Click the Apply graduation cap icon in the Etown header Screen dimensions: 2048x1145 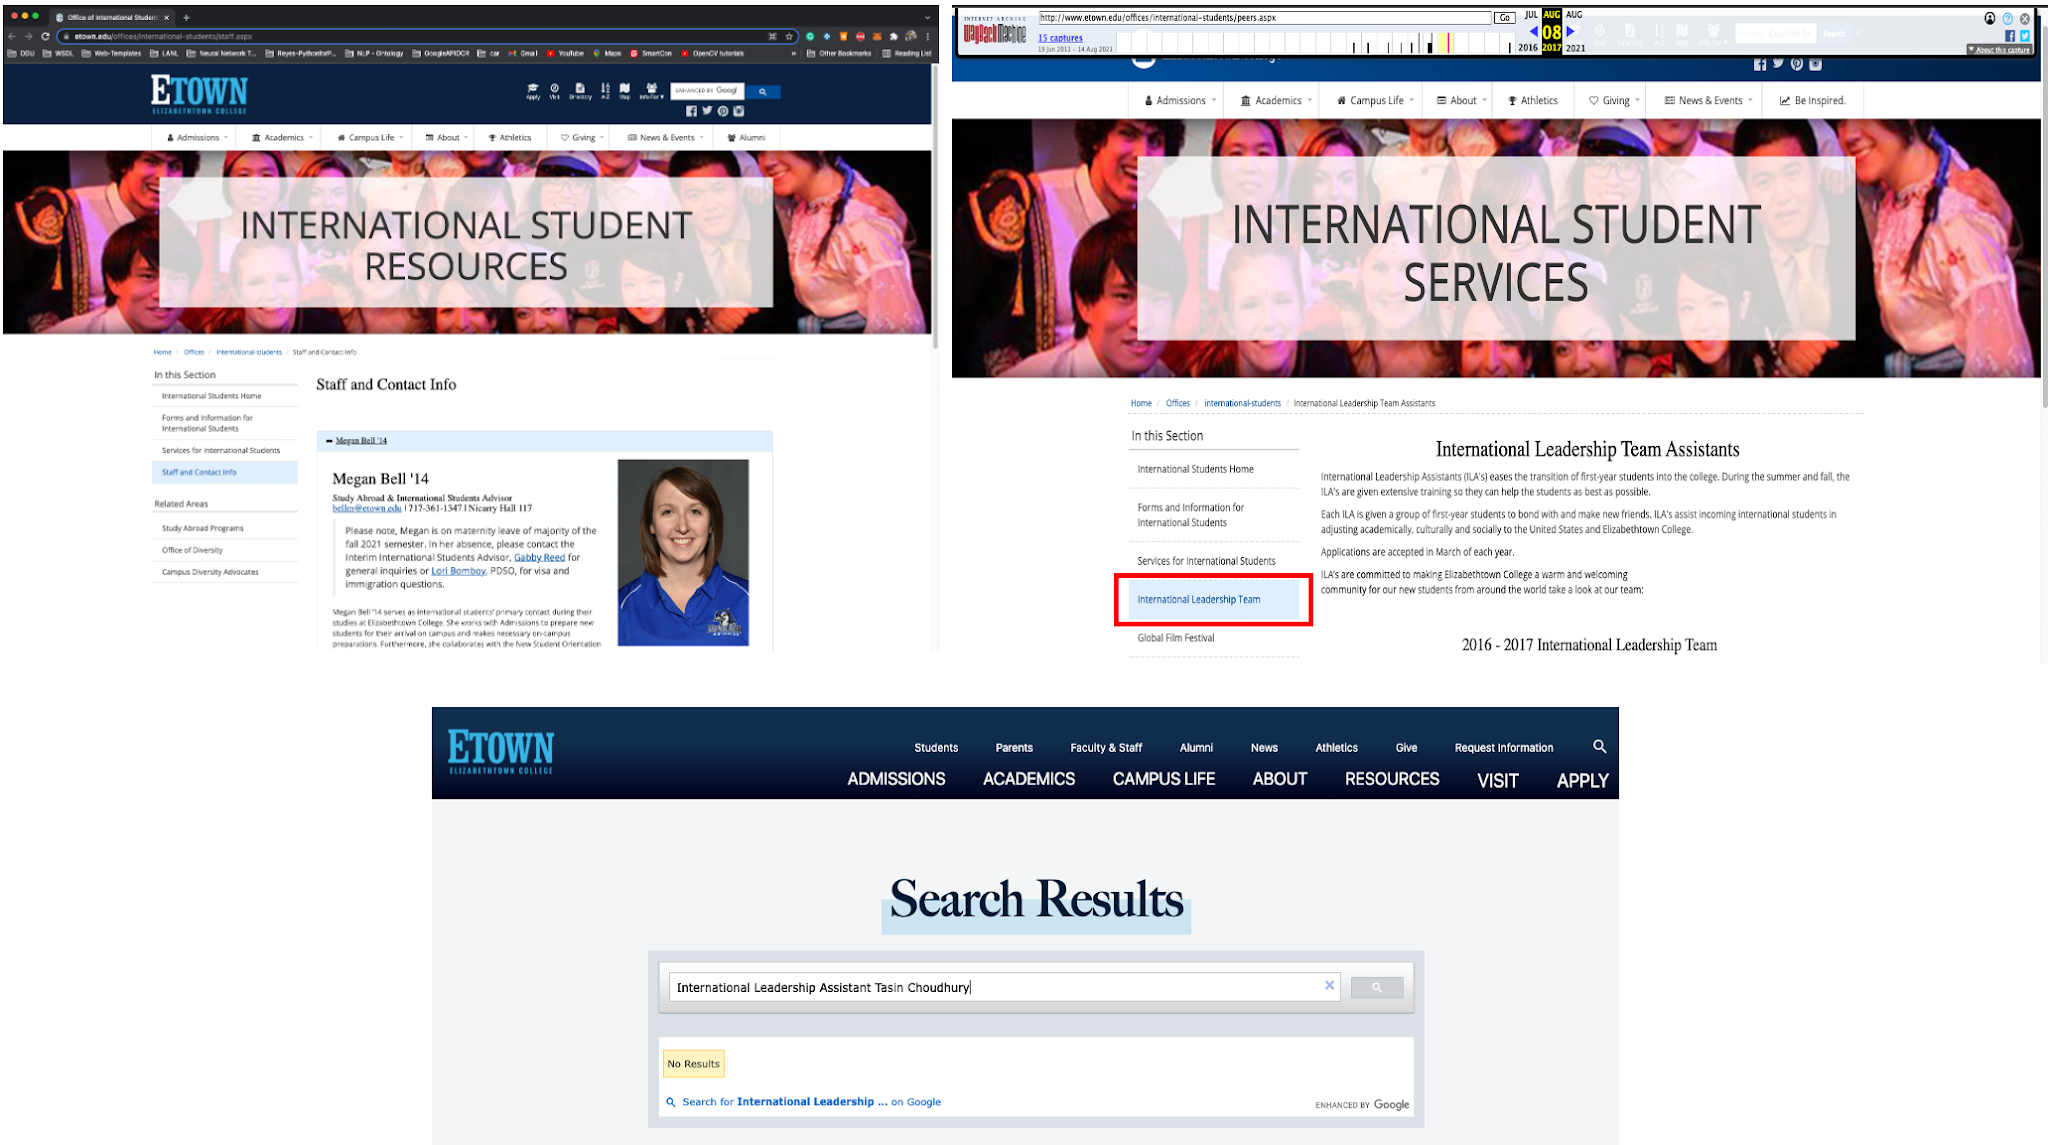click(x=533, y=90)
